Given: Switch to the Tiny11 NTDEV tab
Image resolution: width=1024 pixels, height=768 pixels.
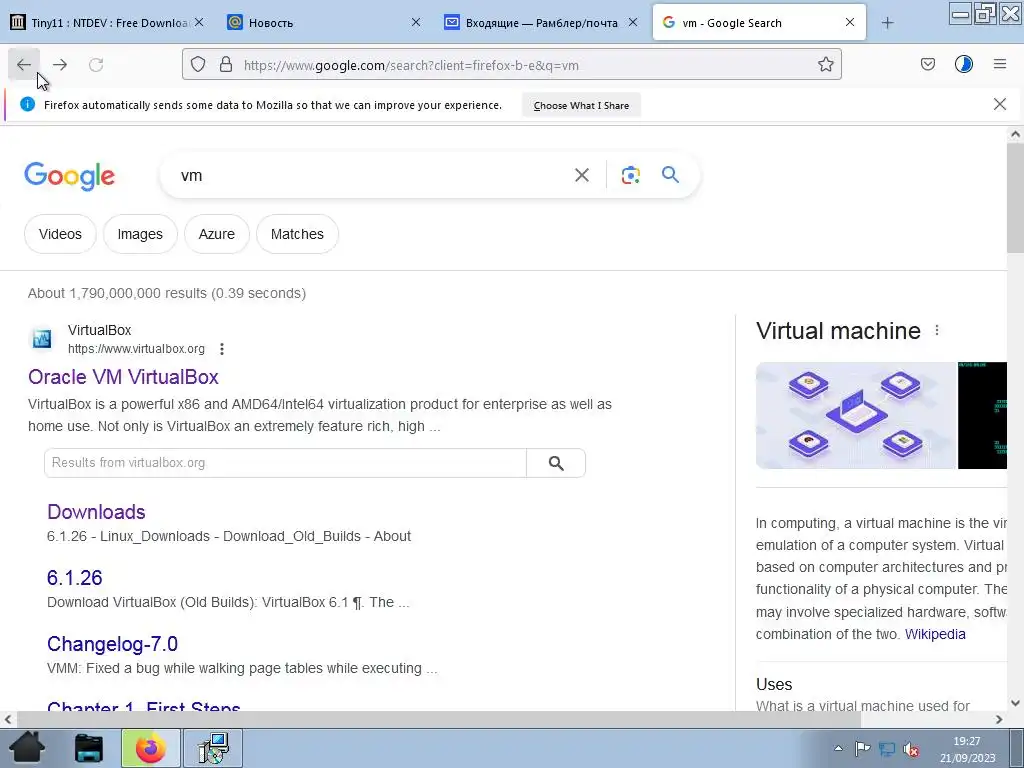Looking at the screenshot, I should 99,23.
